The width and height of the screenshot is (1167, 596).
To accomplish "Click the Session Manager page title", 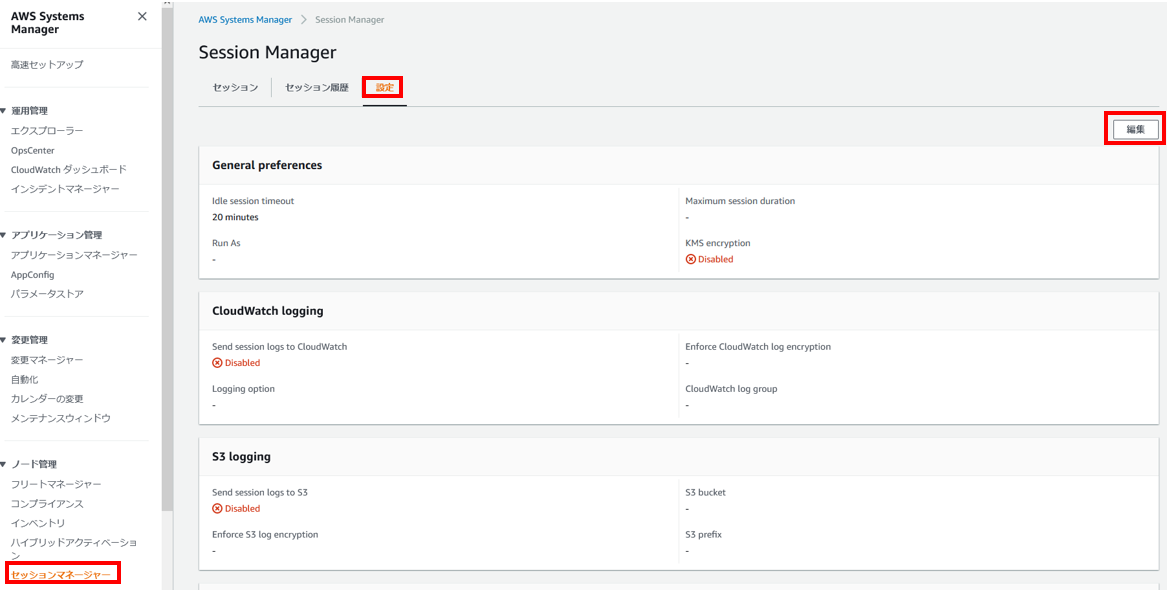I will pyautogui.click(x=267, y=52).
